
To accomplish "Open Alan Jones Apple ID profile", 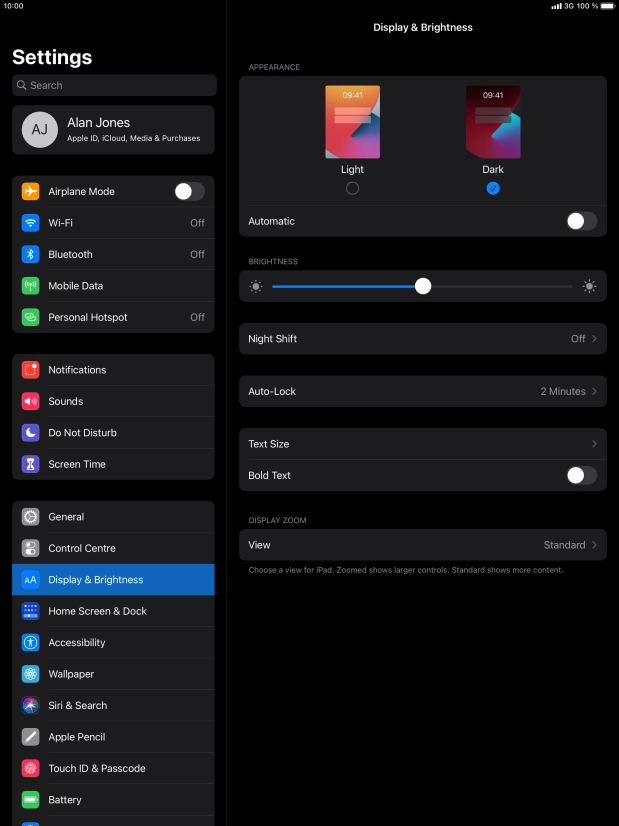I will tap(113, 130).
